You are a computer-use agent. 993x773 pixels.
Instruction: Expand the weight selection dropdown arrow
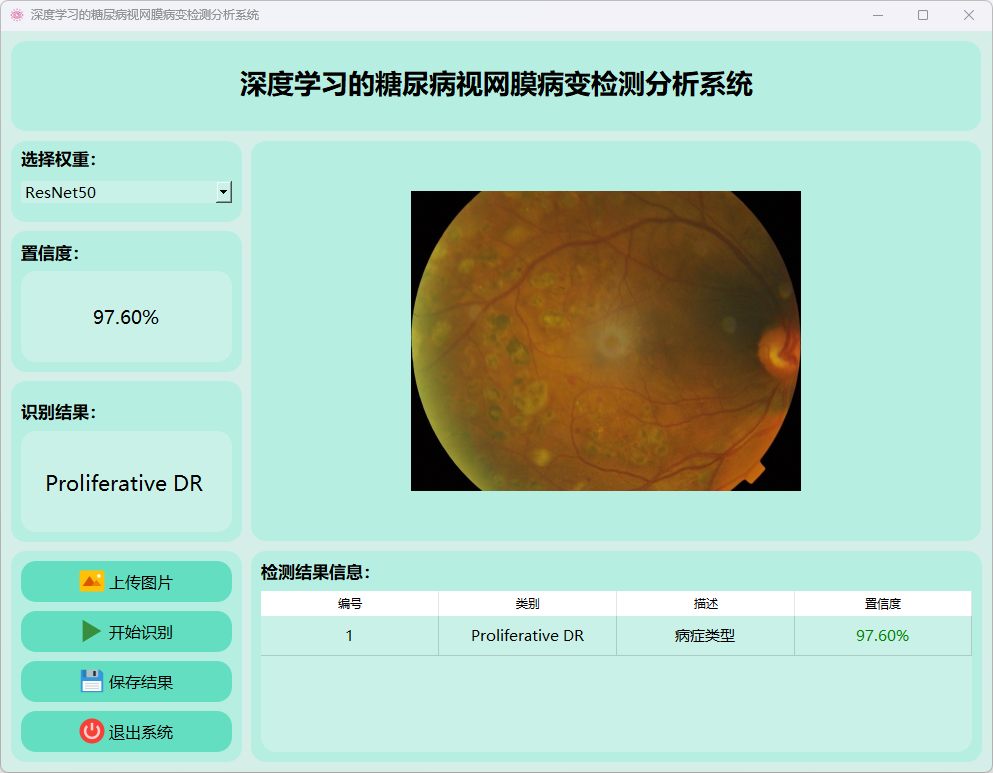click(224, 192)
